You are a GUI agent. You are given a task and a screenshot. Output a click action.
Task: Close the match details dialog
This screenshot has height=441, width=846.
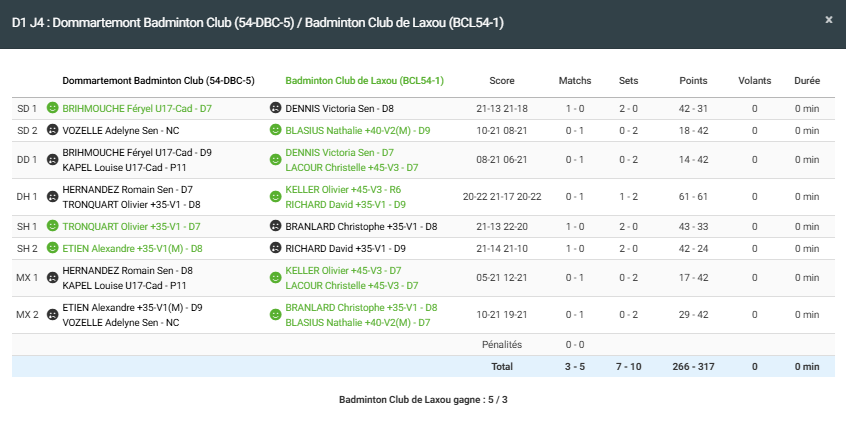pos(828,19)
